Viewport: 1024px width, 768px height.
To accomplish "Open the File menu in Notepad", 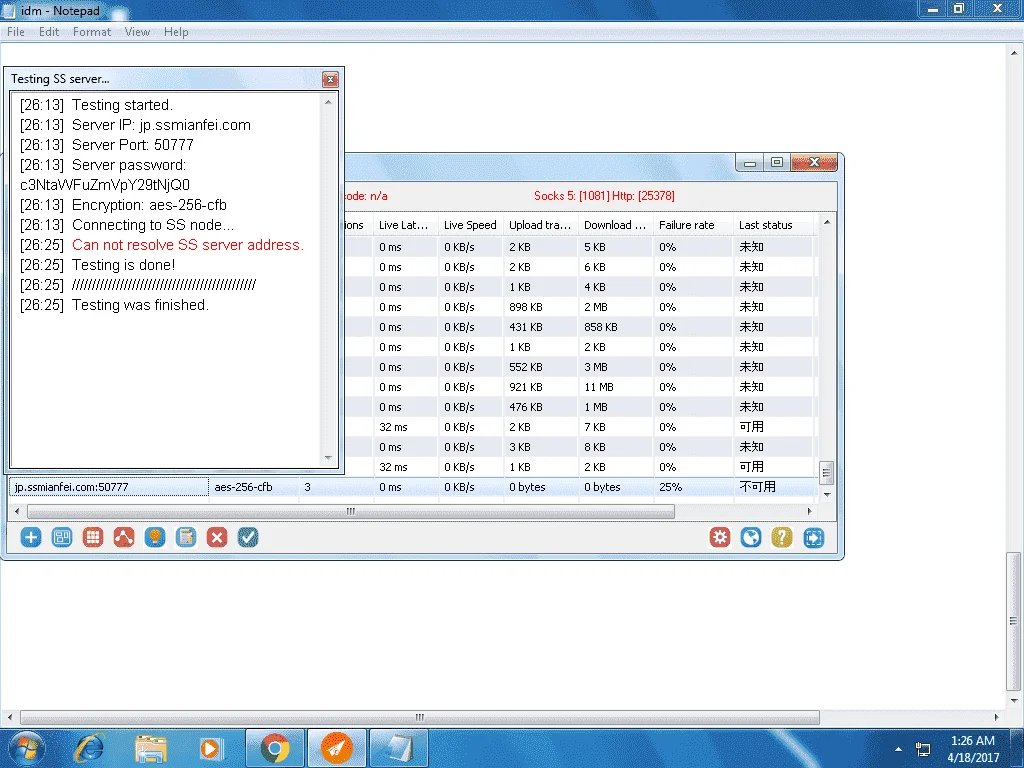I will click(16, 31).
